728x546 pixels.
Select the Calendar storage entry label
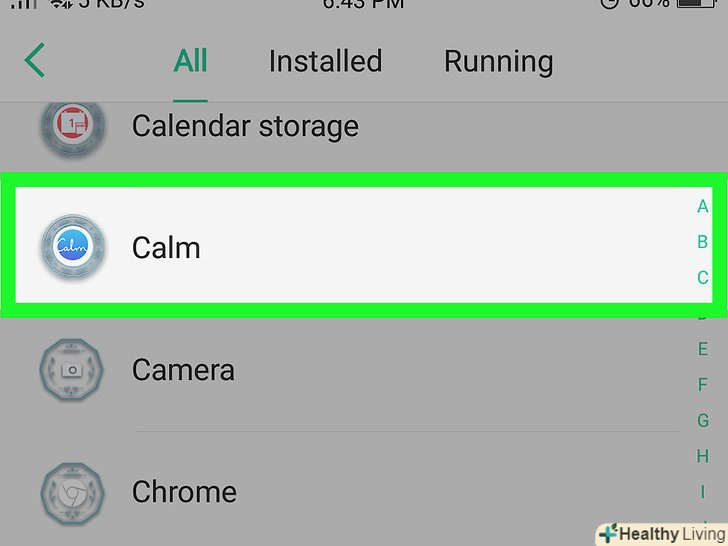click(245, 126)
